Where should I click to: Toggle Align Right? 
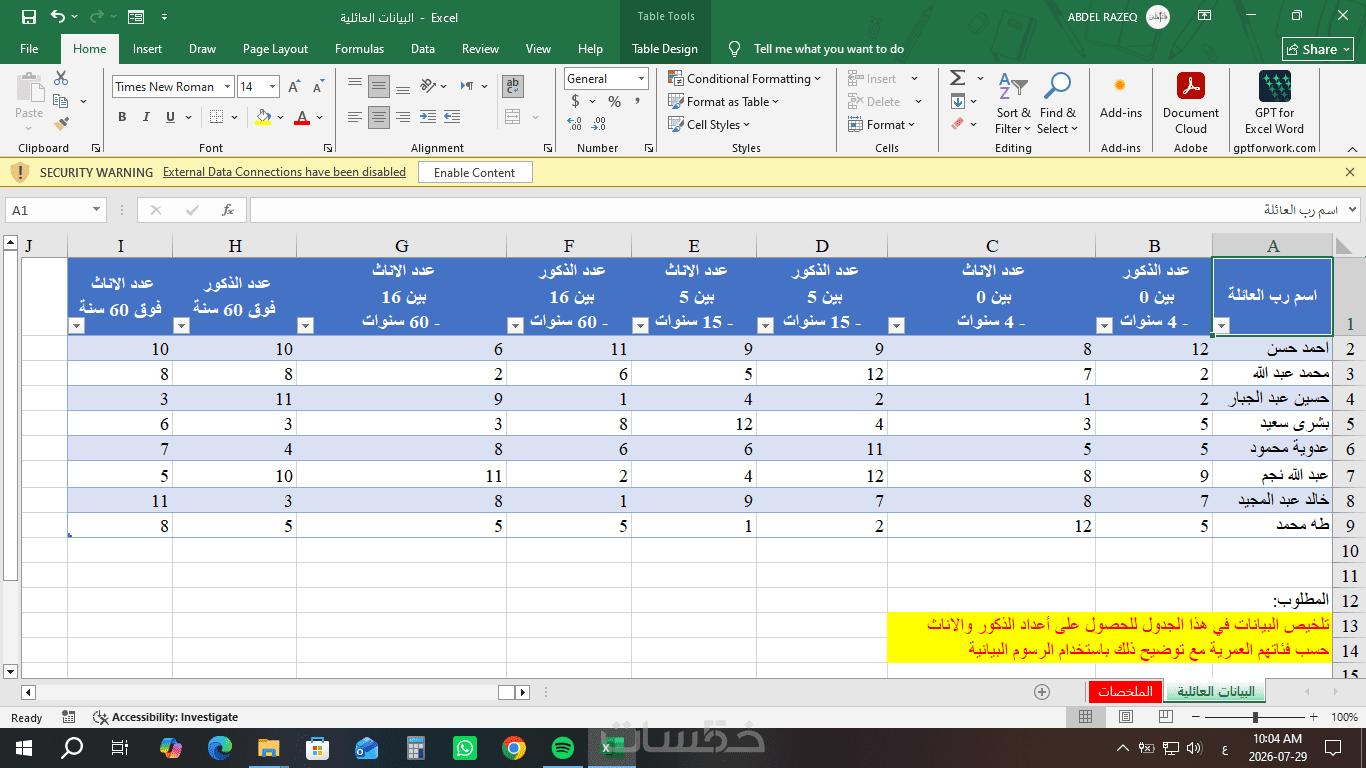point(405,117)
